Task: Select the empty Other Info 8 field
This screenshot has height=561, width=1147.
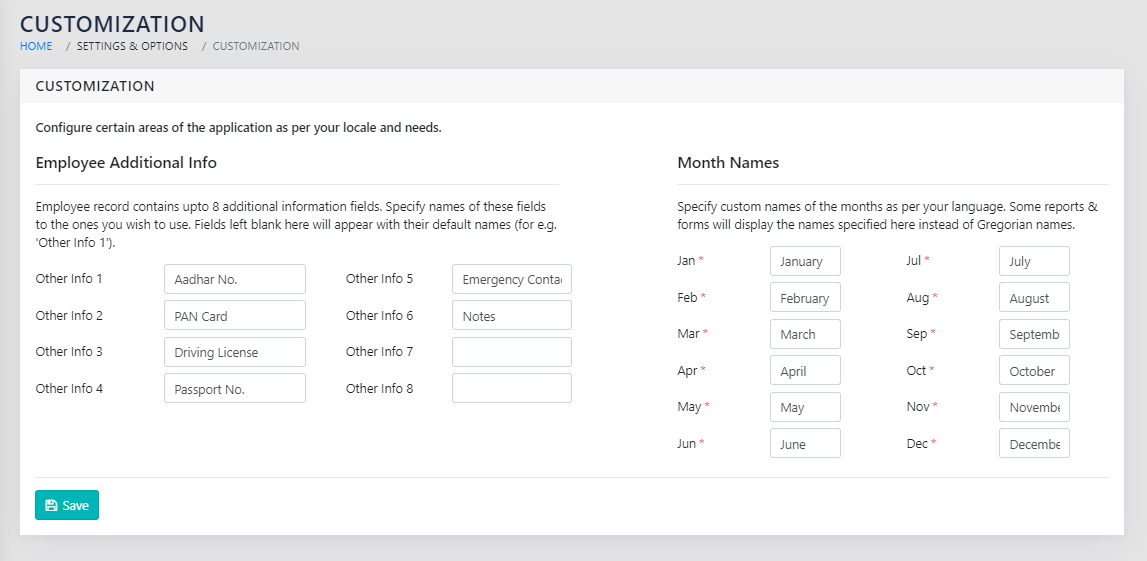Action: [511, 388]
